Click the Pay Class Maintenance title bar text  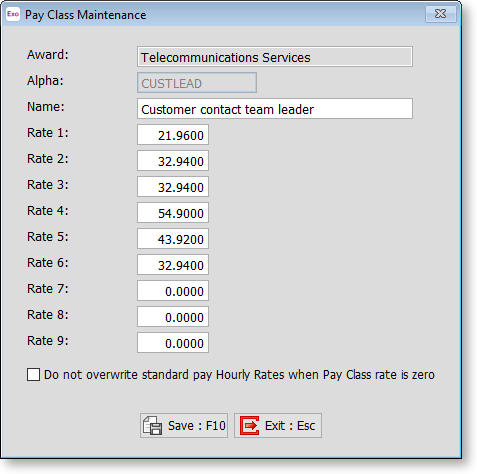coord(86,15)
